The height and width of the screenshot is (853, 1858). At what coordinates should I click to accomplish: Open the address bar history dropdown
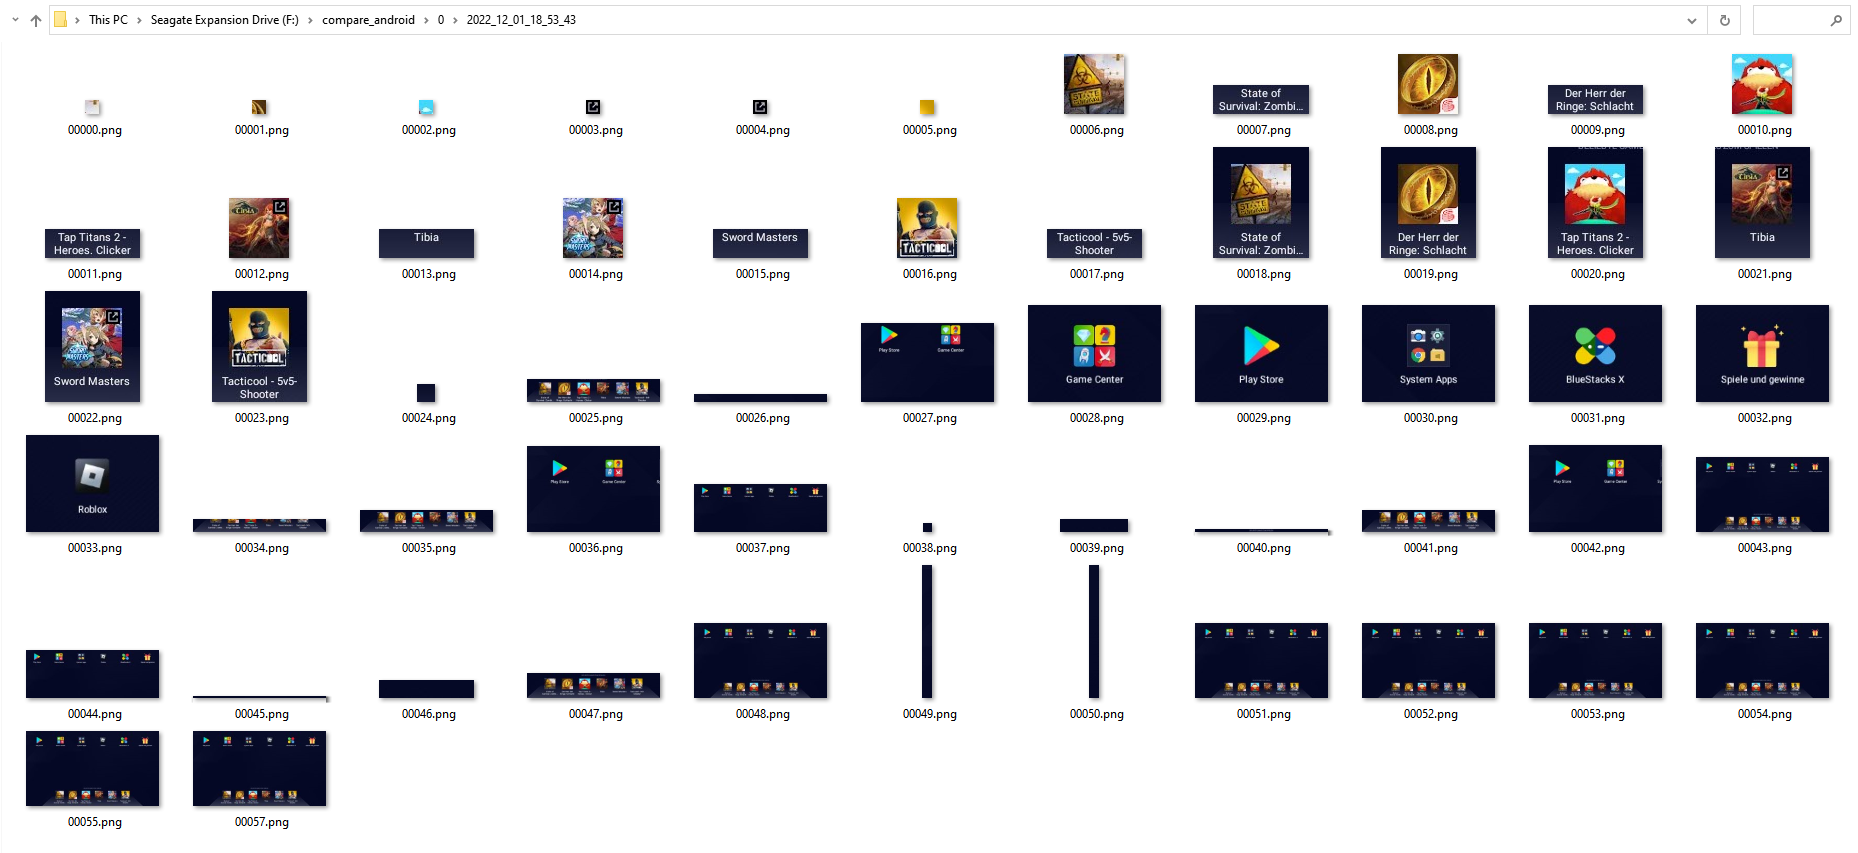pos(1692,20)
